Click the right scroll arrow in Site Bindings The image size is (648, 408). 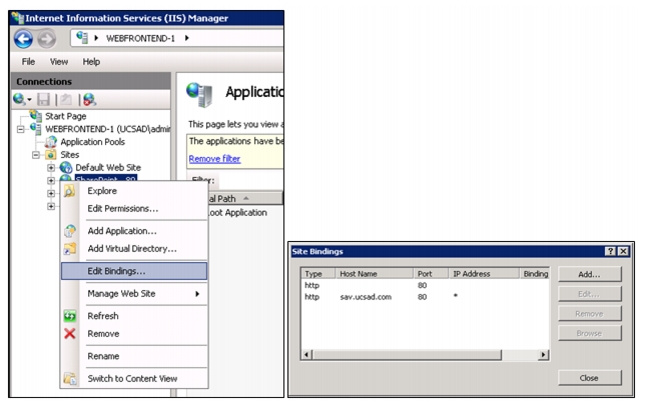(543, 355)
